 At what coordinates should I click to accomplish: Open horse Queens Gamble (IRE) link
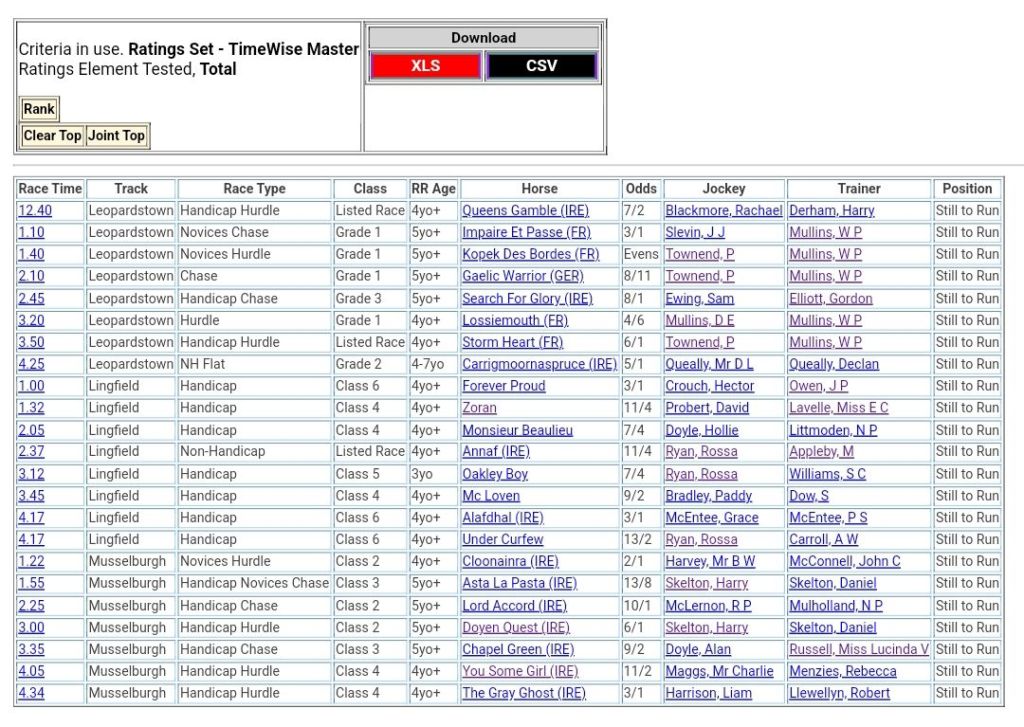tap(525, 211)
